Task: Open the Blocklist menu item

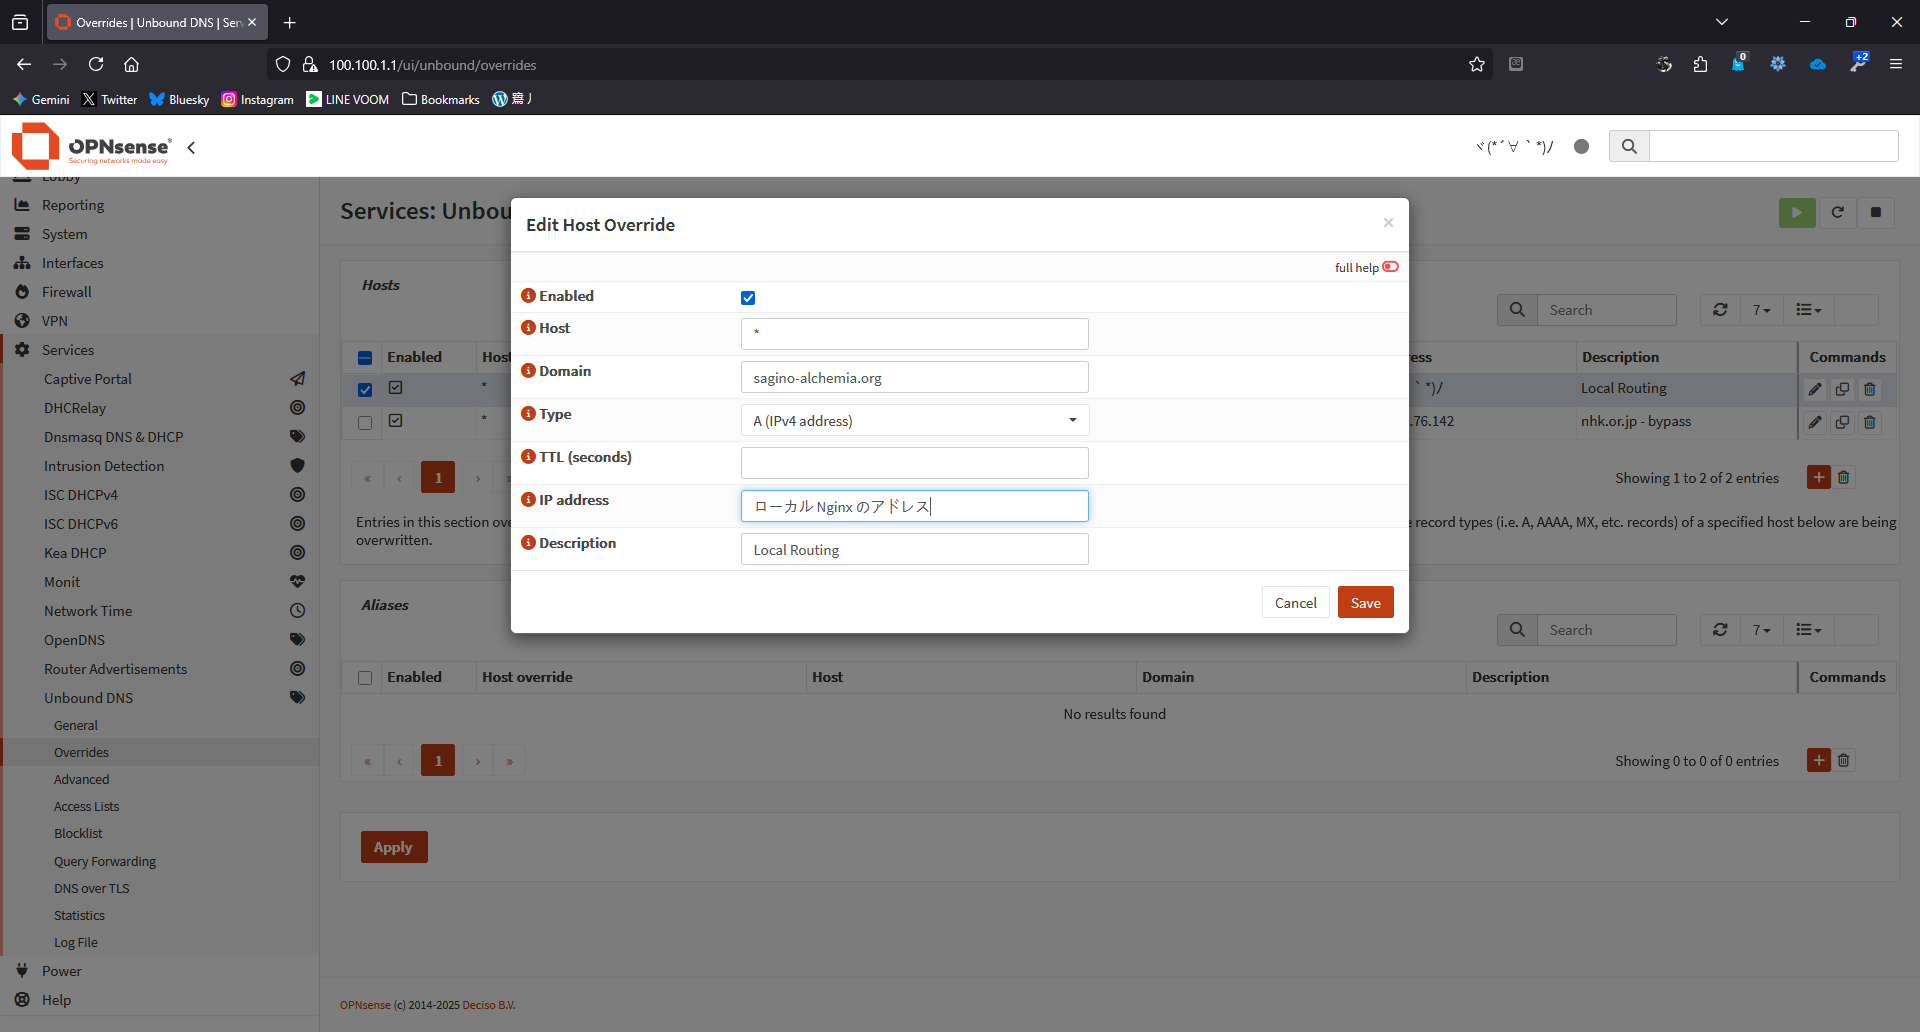Action: click(x=78, y=834)
